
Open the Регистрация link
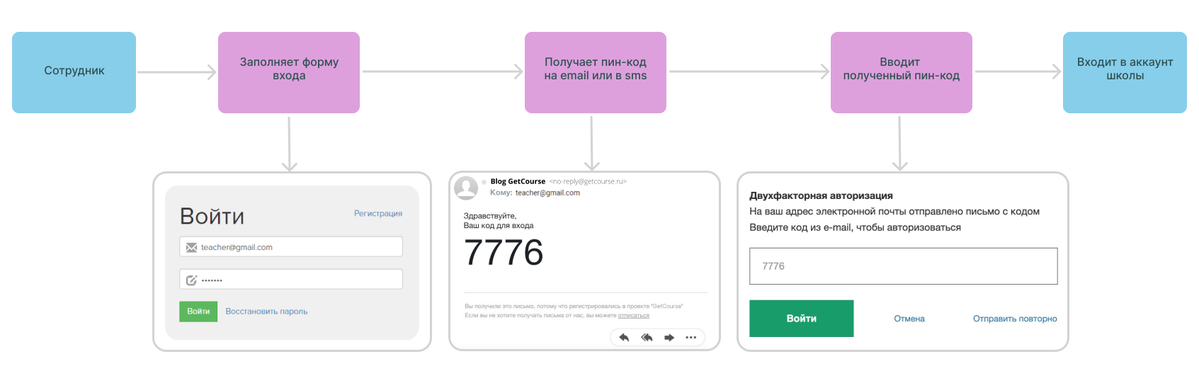[x=378, y=214]
